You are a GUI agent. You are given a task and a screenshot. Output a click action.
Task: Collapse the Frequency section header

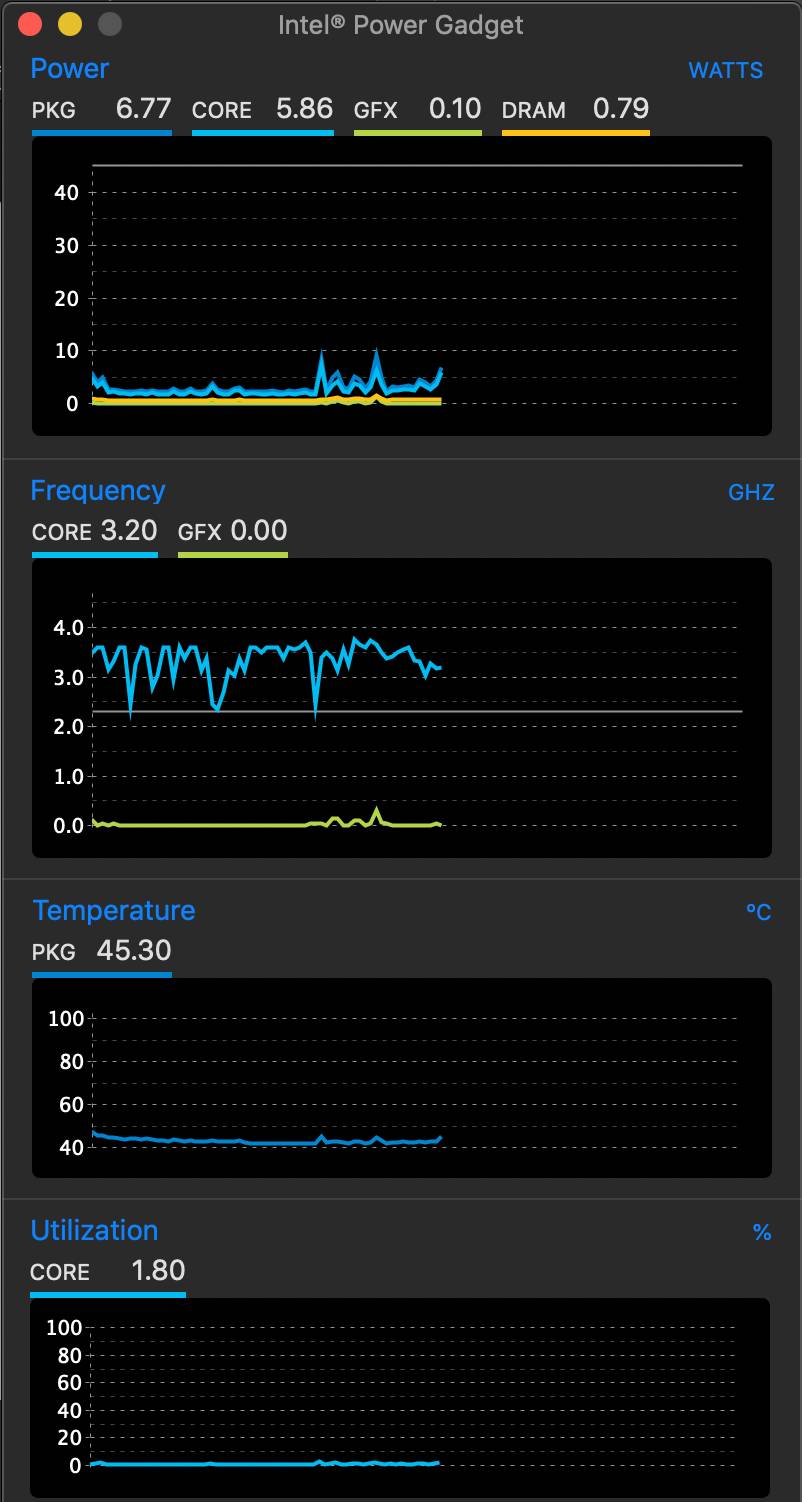pyautogui.click(x=98, y=491)
